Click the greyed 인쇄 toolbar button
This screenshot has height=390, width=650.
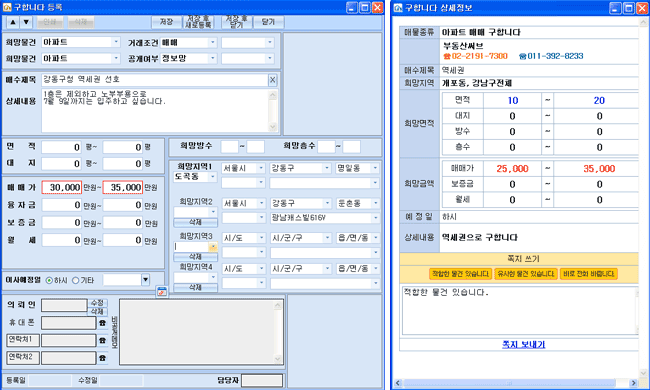click(50, 22)
